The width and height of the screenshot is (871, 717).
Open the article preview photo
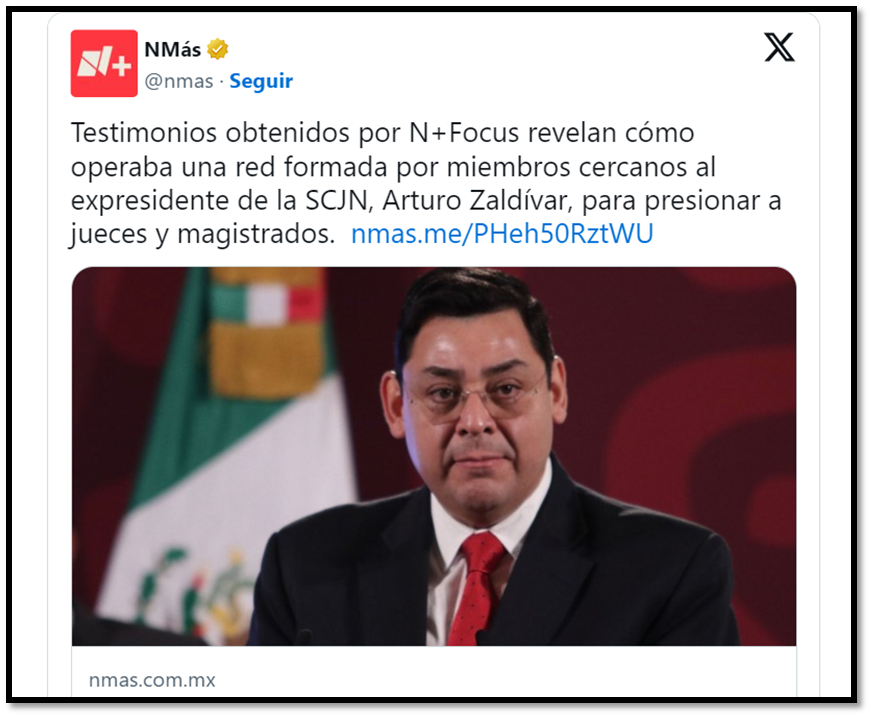pyautogui.click(x=434, y=456)
